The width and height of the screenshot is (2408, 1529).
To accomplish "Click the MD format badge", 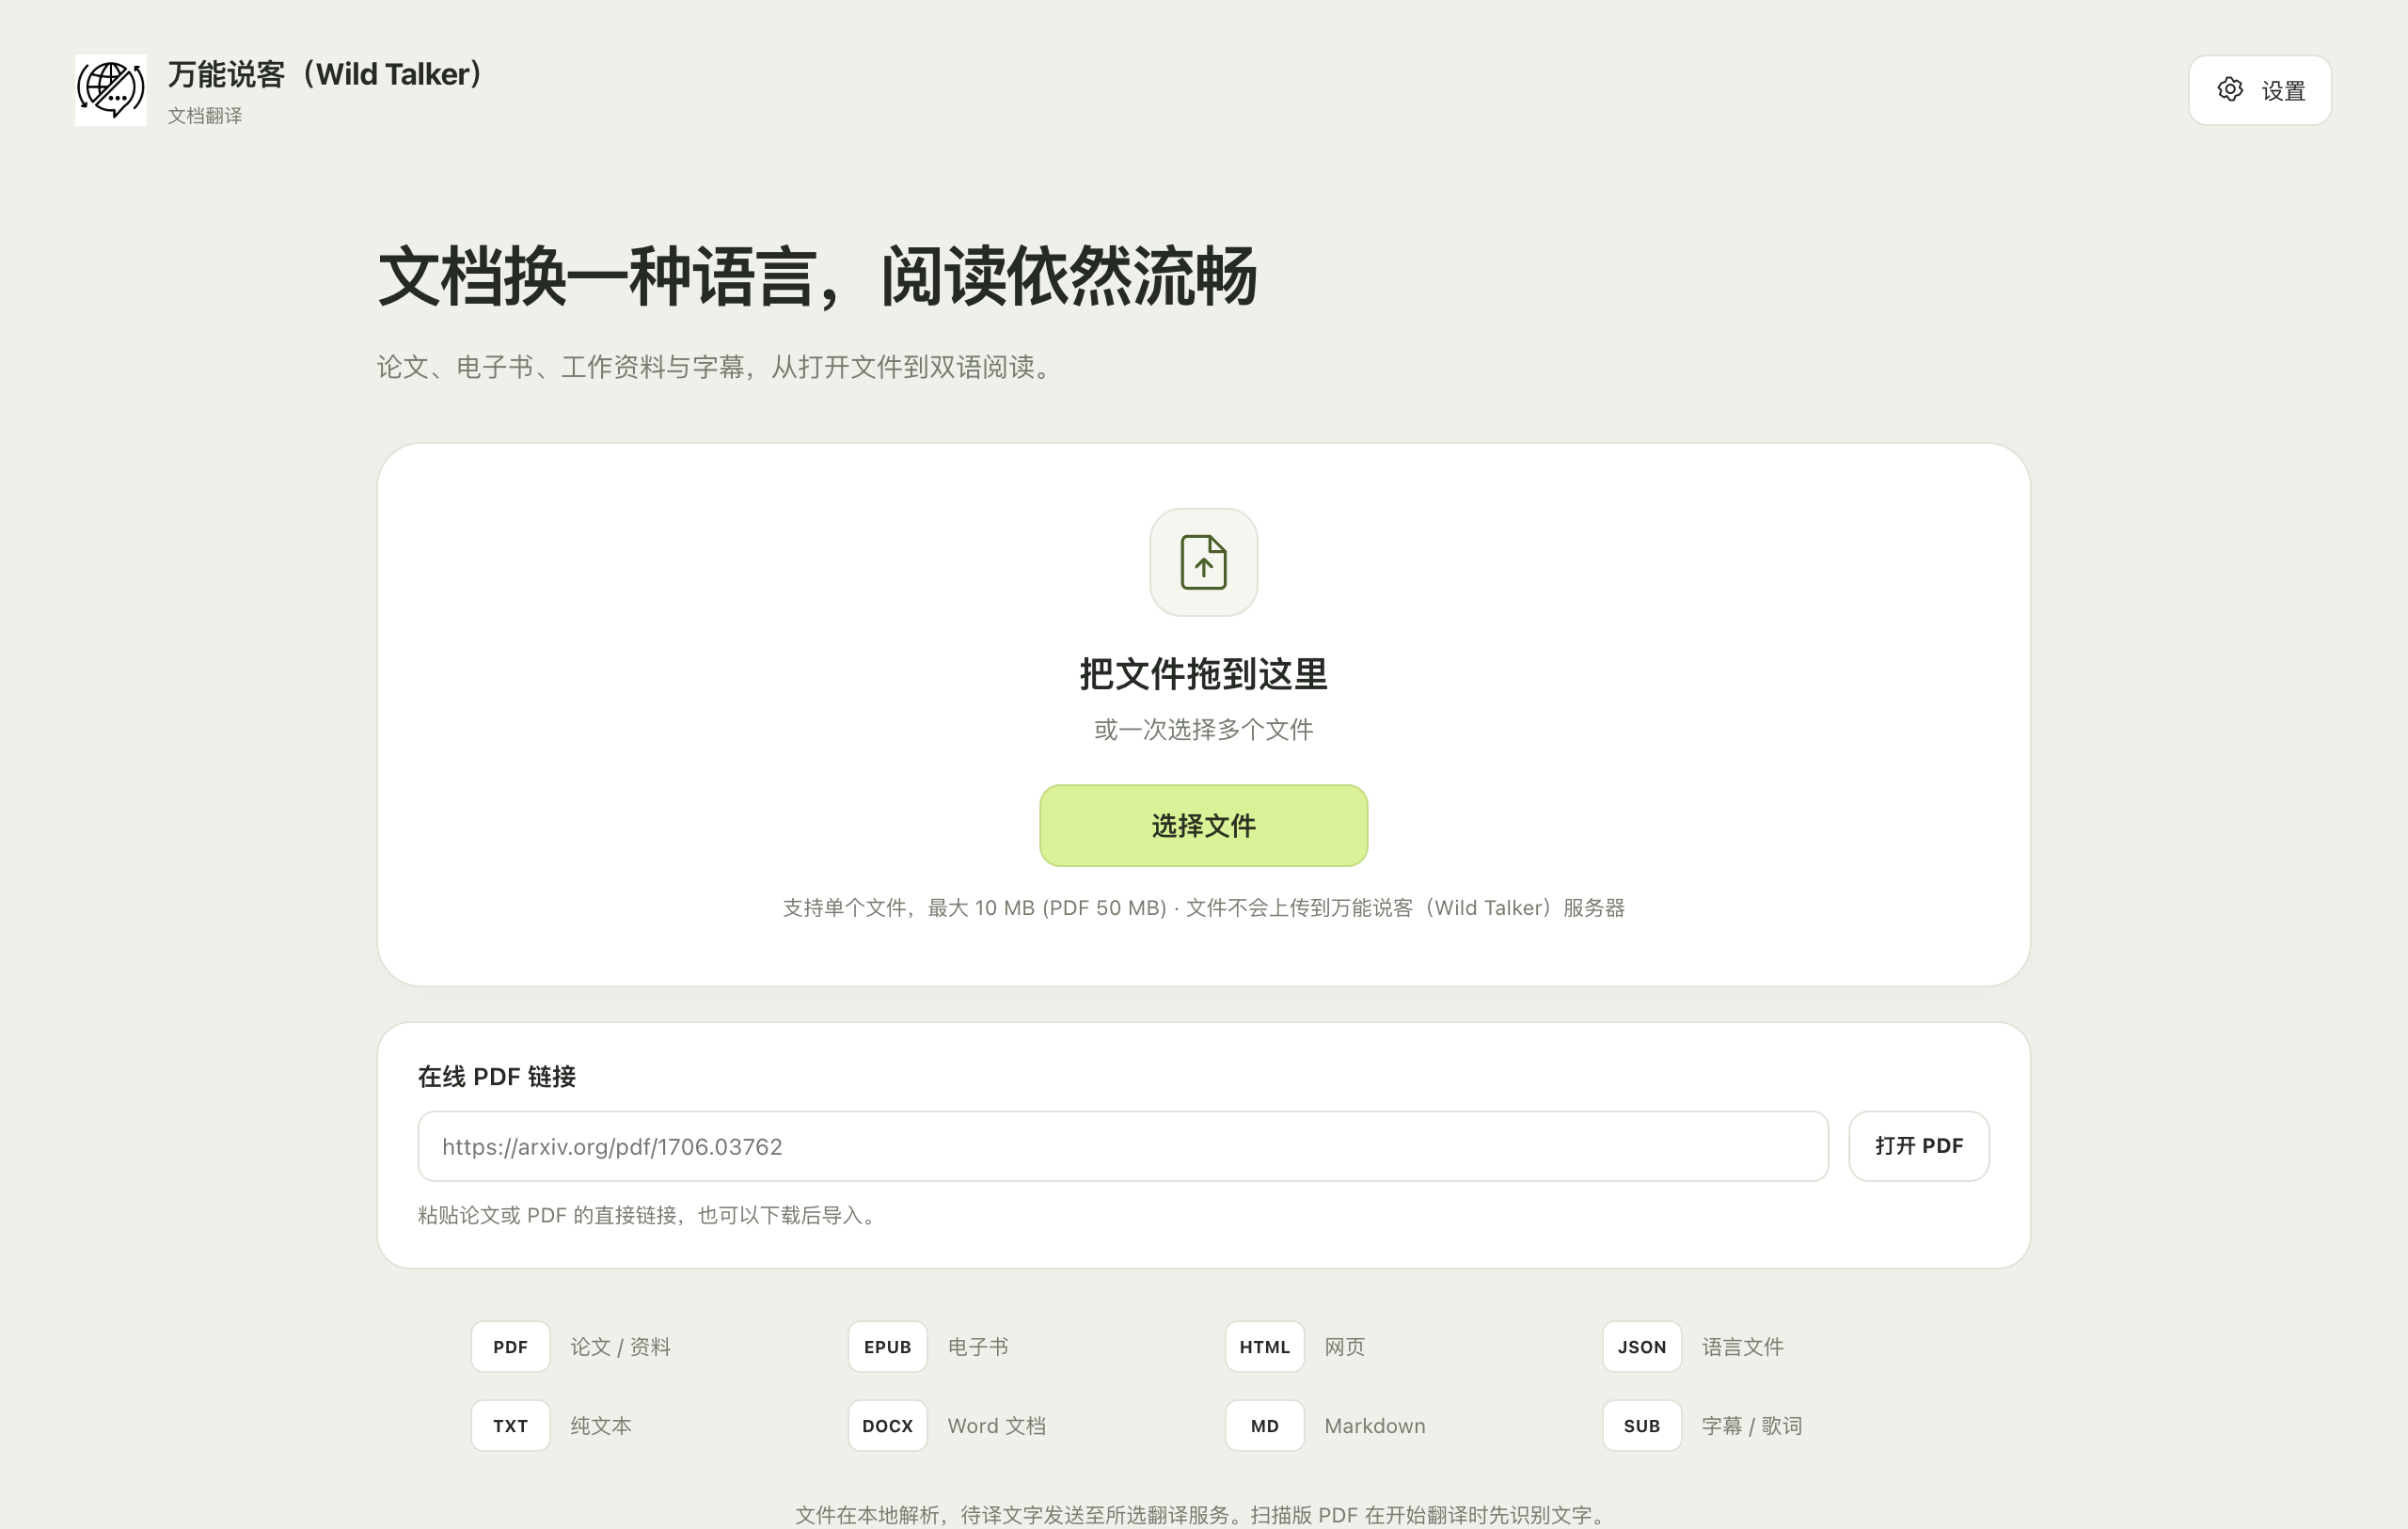I will point(1264,1426).
